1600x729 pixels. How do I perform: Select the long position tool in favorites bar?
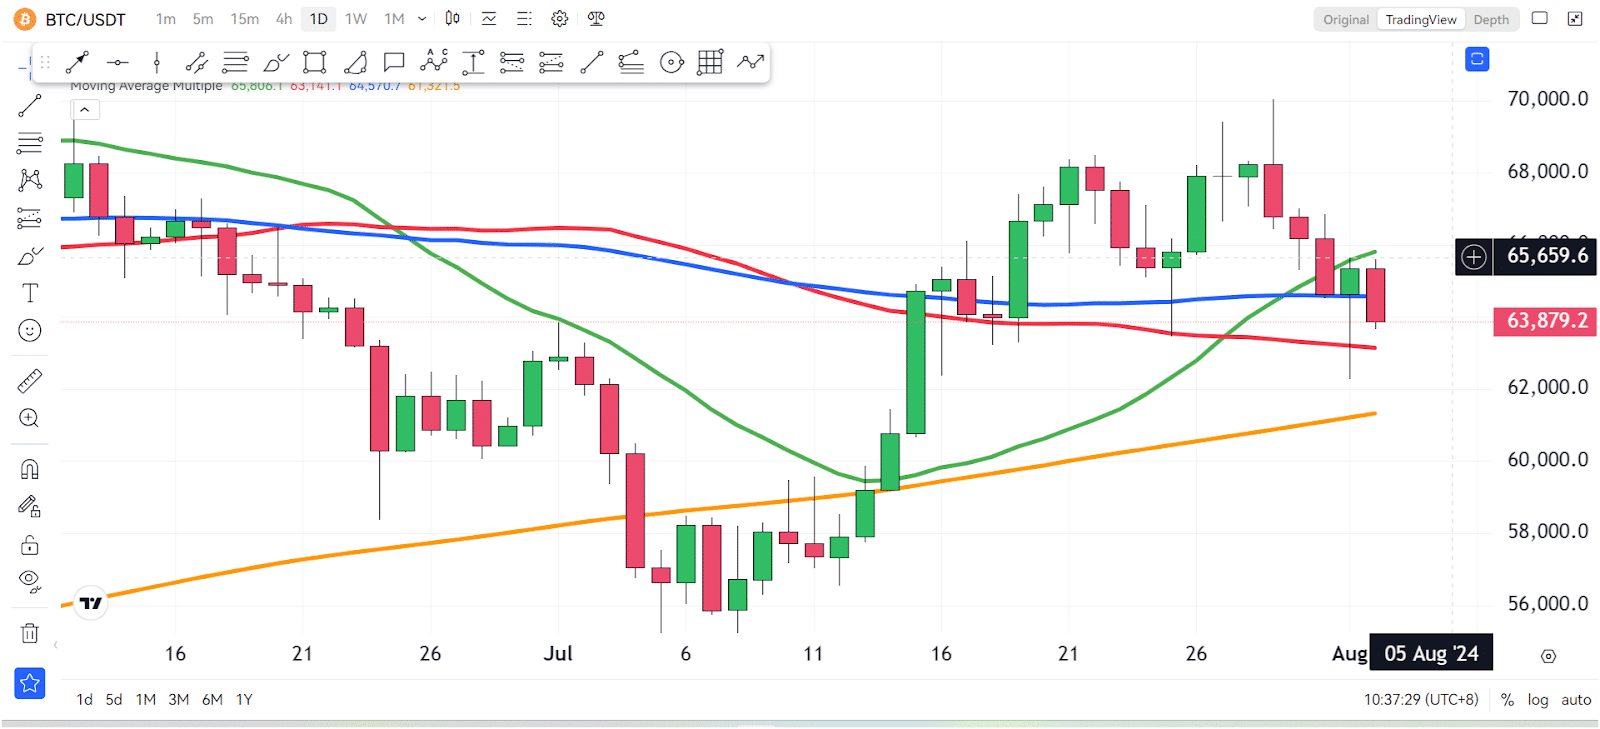coord(512,62)
